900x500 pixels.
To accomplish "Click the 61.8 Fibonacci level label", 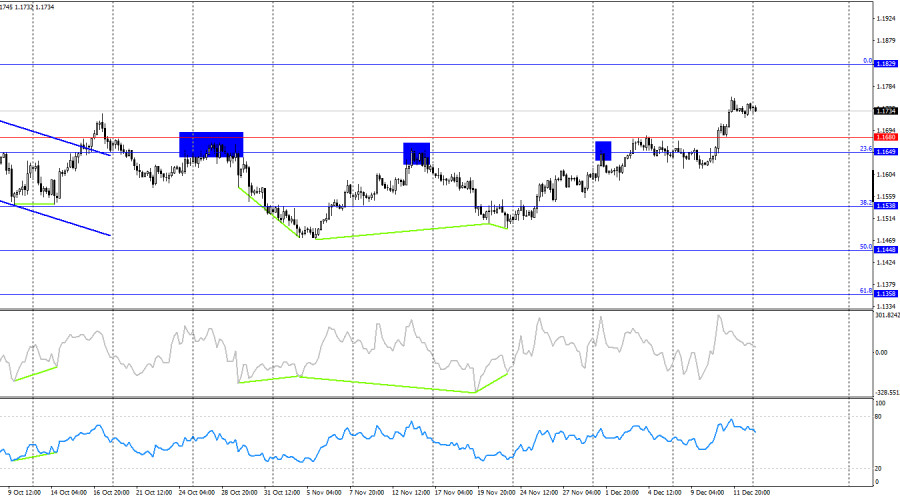I will point(866,291).
